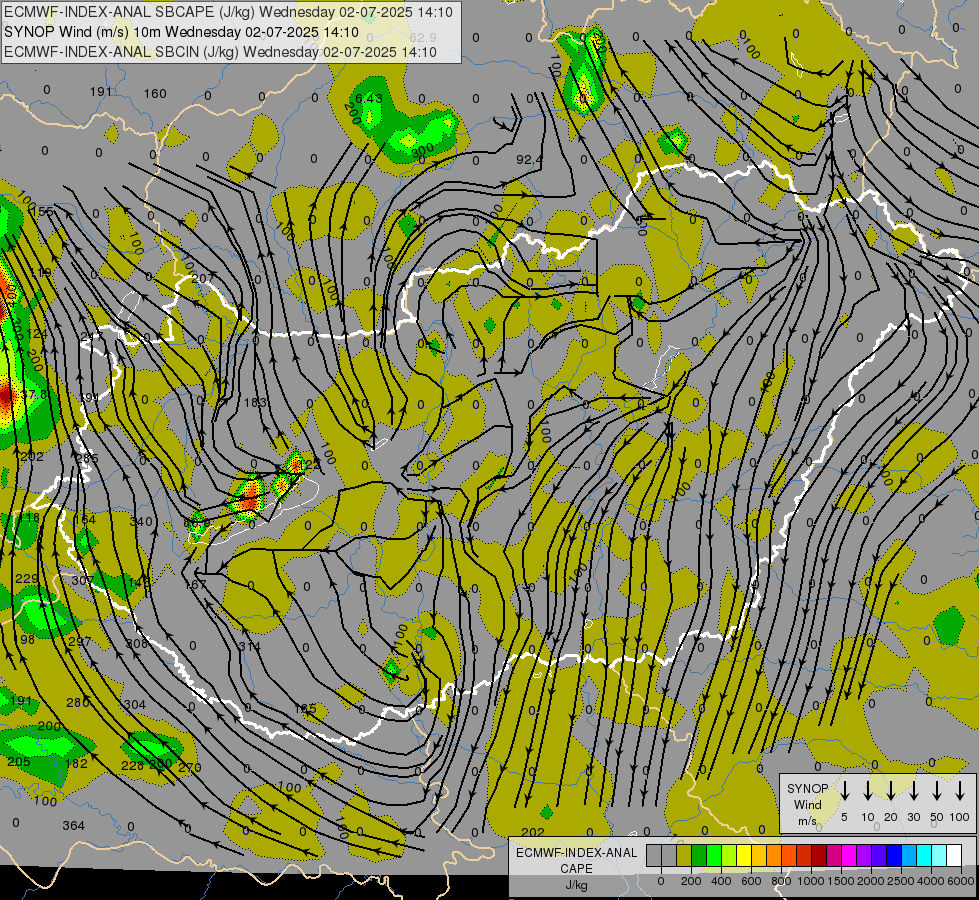Click 'ECMWF-INDEX-ANAL' label in the color legend
Viewport: 979px width, 900px height.
click(576, 853)
